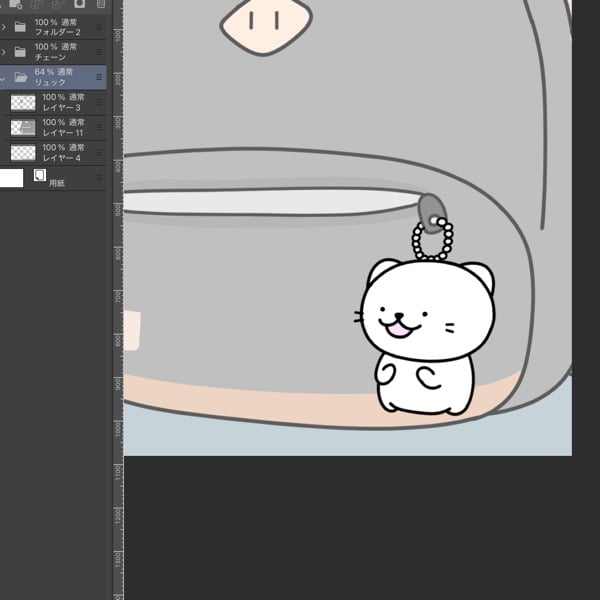The image size is (600, 600).
Task: Click the grip handle on レイヤー 3 row
Action: pyautogui.click(x=99, y=102)
